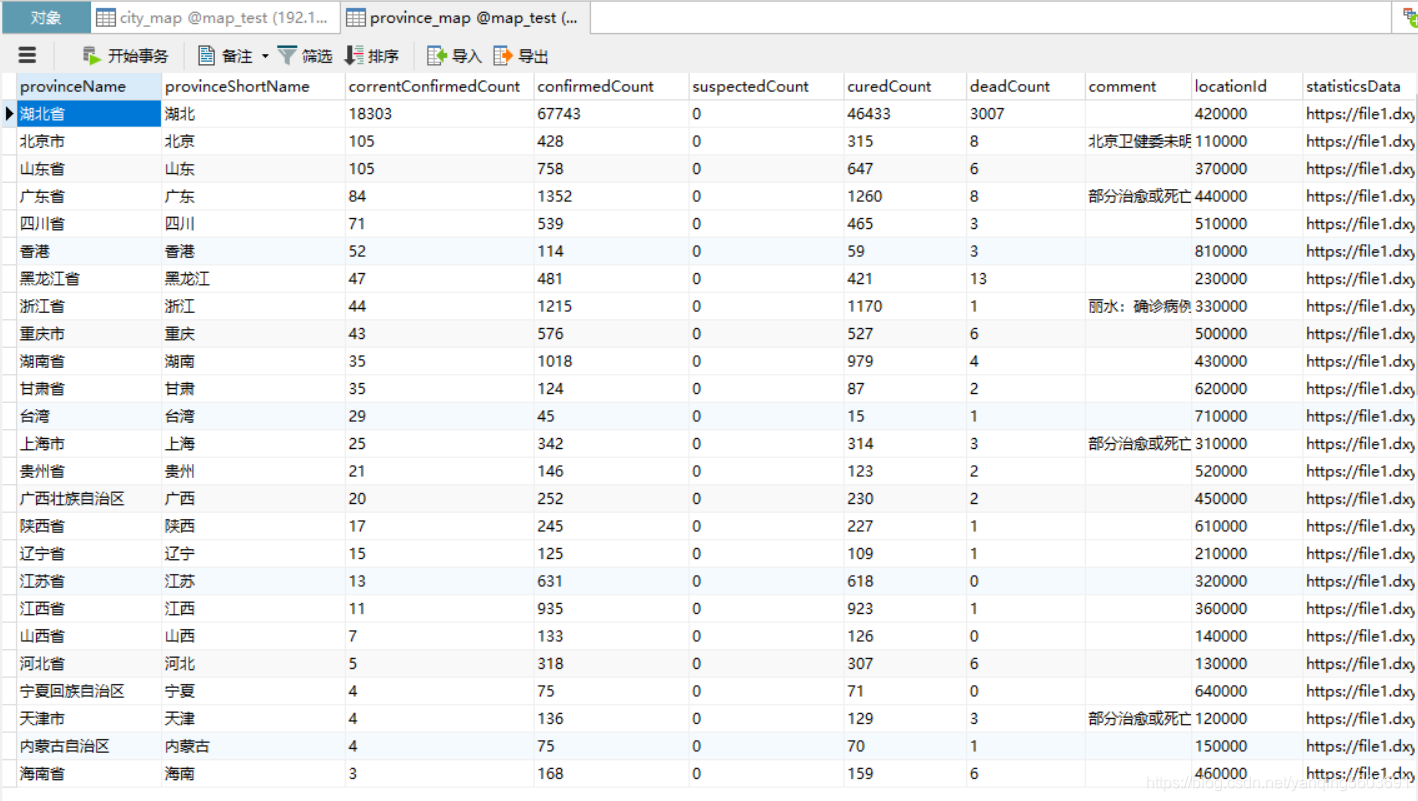Image resolution: width=1418 pixels, height=801 pixels.
Task: Click the locationId 460000 cell
Action: 1247,774
